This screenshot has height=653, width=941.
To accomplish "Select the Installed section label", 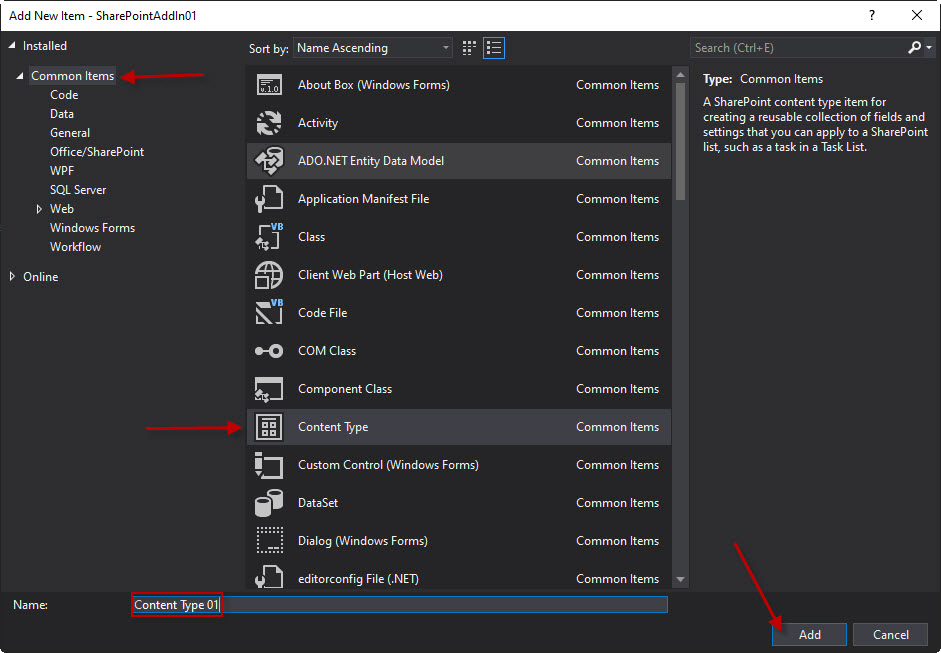I will 45,46.
